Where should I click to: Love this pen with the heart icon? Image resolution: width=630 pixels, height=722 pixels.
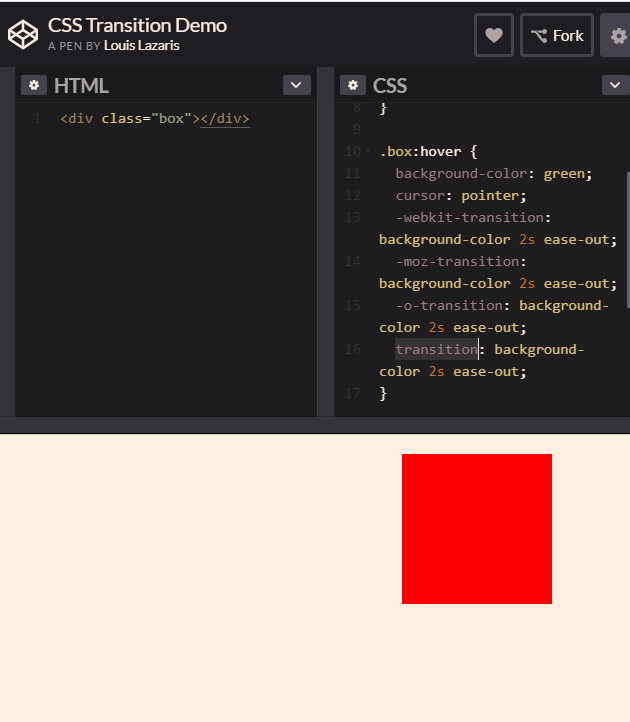tap(493, 35)
